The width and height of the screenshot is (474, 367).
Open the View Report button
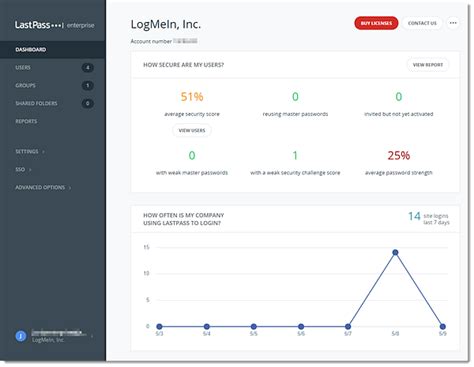428,65
